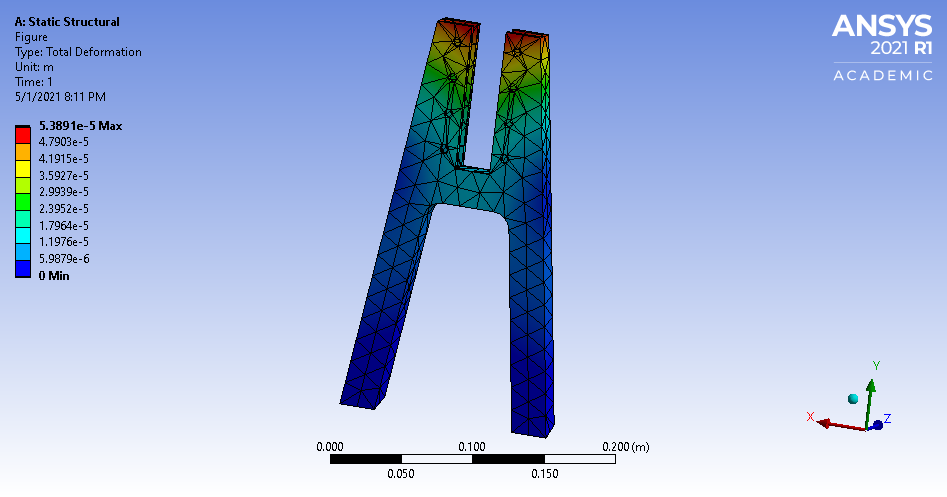This screenshot has width=947, height=497.
Task: Pick the red top of the right prong
Action: pos(527,42)
